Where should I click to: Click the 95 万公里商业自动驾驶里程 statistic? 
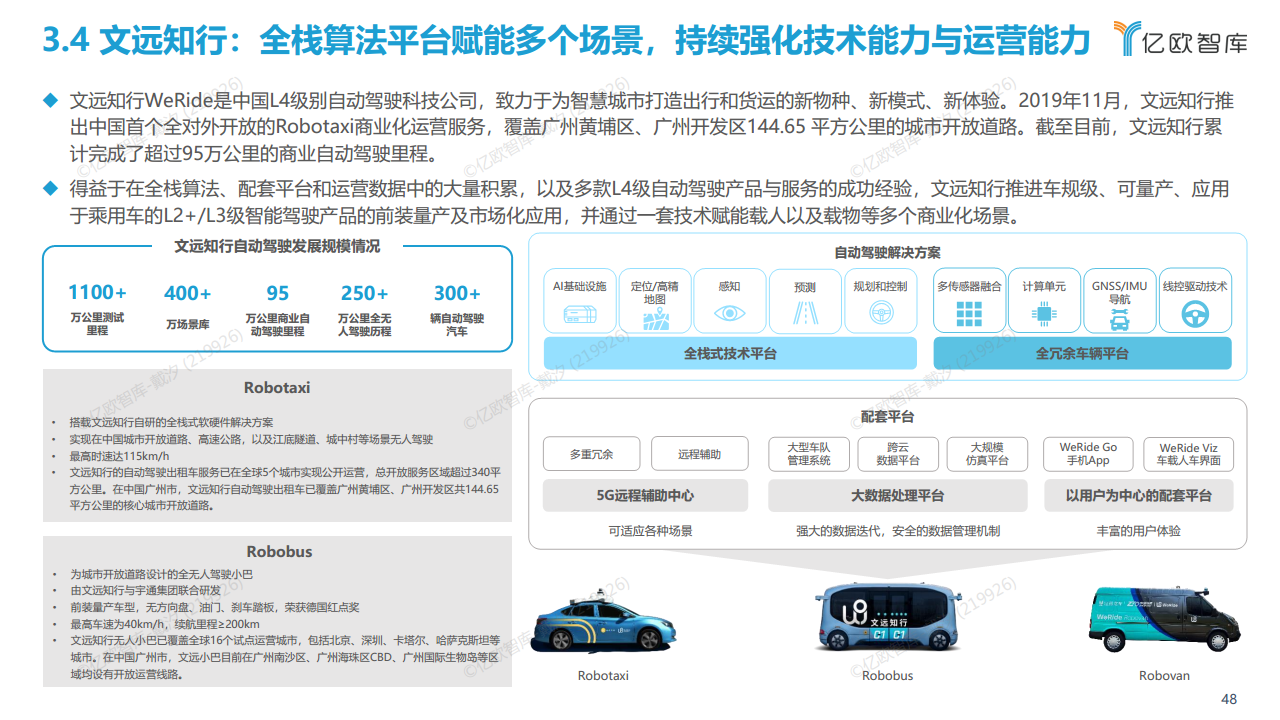[x=277, y=308]
